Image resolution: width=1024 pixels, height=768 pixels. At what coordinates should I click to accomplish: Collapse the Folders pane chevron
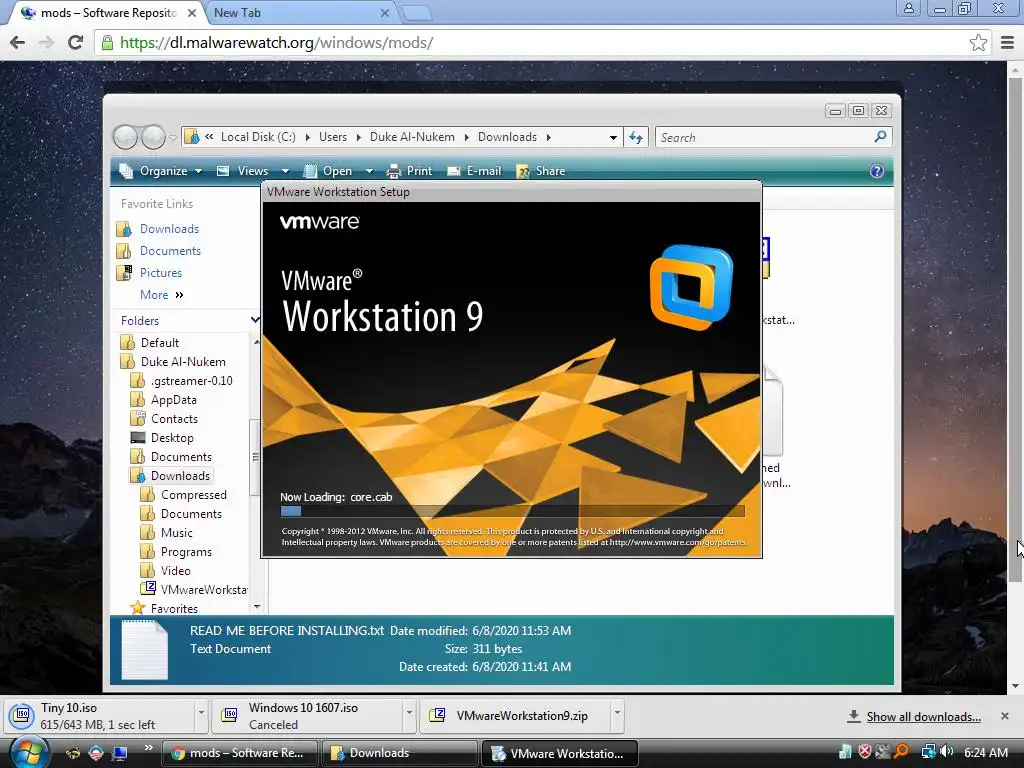click(255, 320)
